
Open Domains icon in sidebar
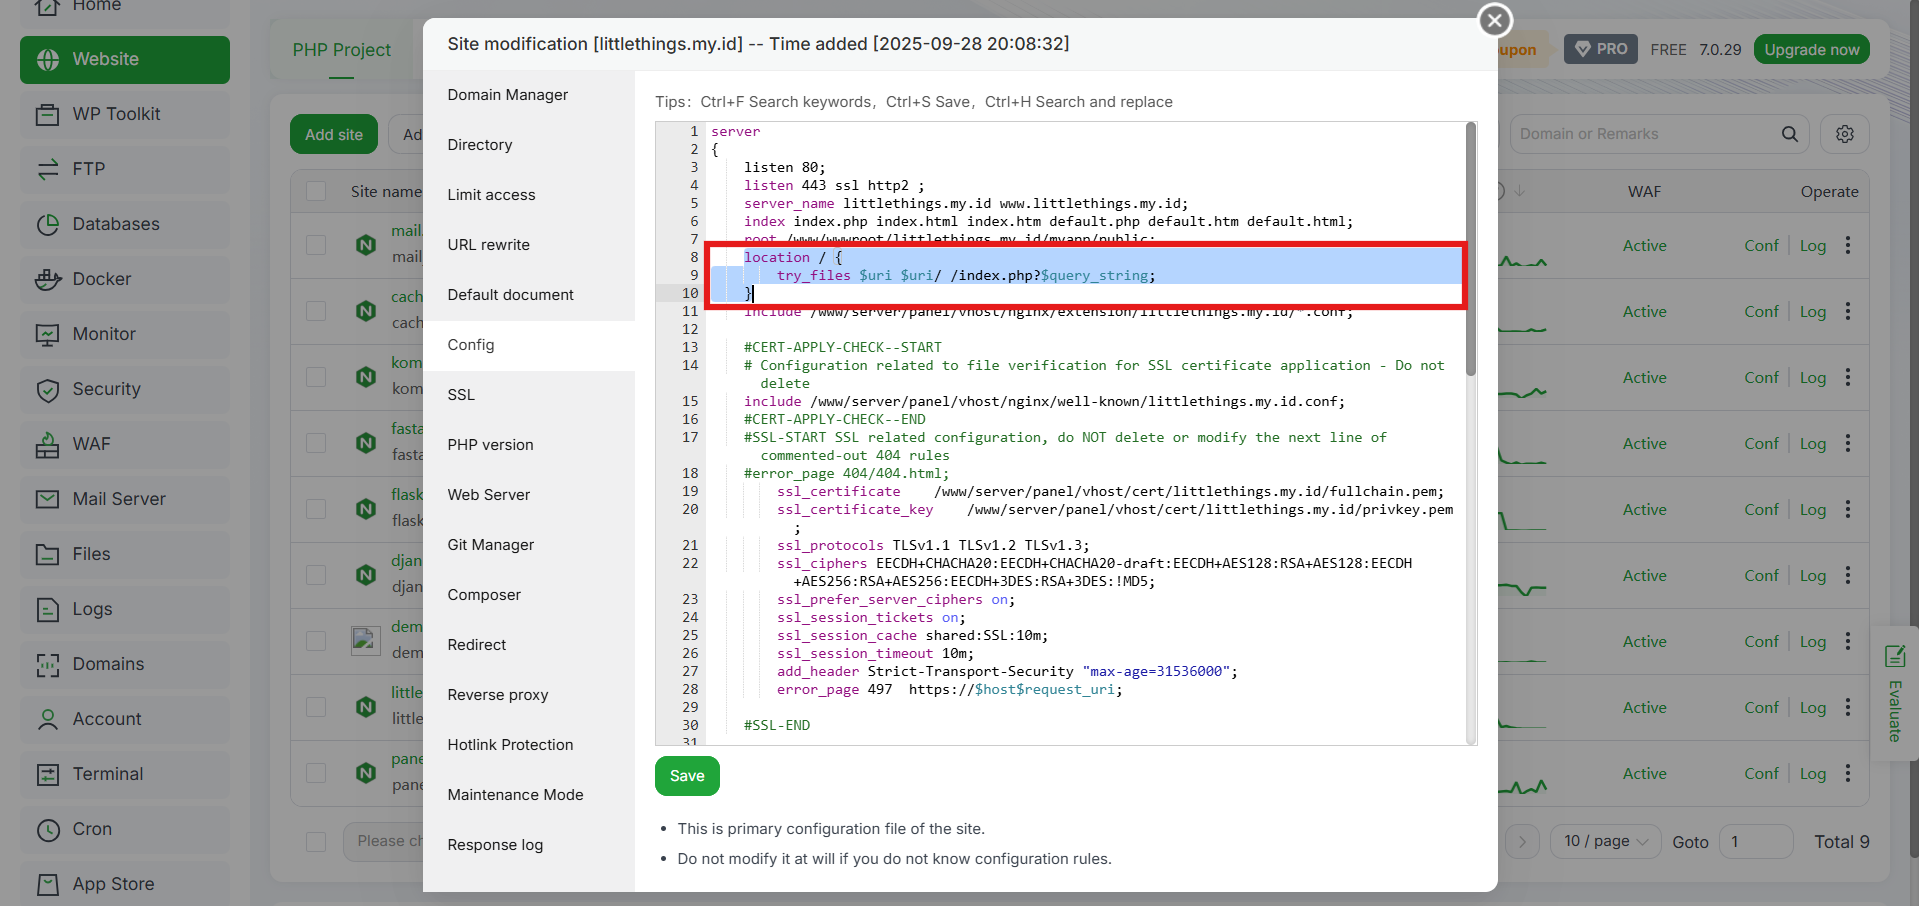pos(48,665)
